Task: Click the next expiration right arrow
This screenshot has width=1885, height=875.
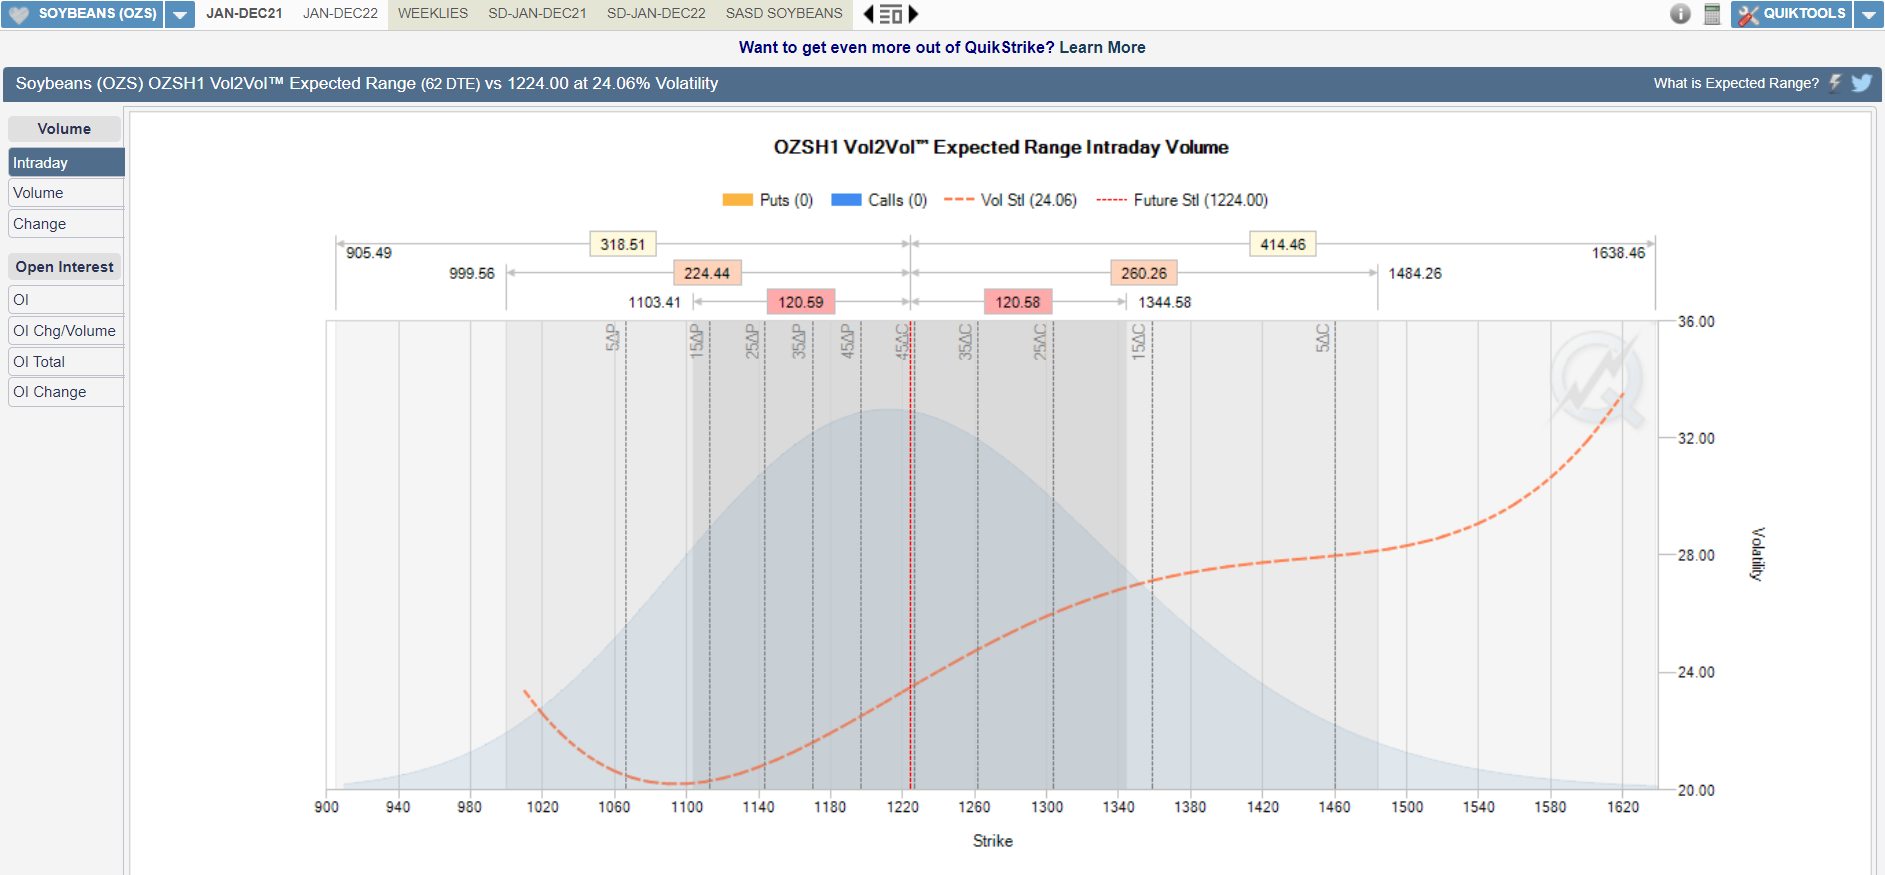Action: [913, 14]
